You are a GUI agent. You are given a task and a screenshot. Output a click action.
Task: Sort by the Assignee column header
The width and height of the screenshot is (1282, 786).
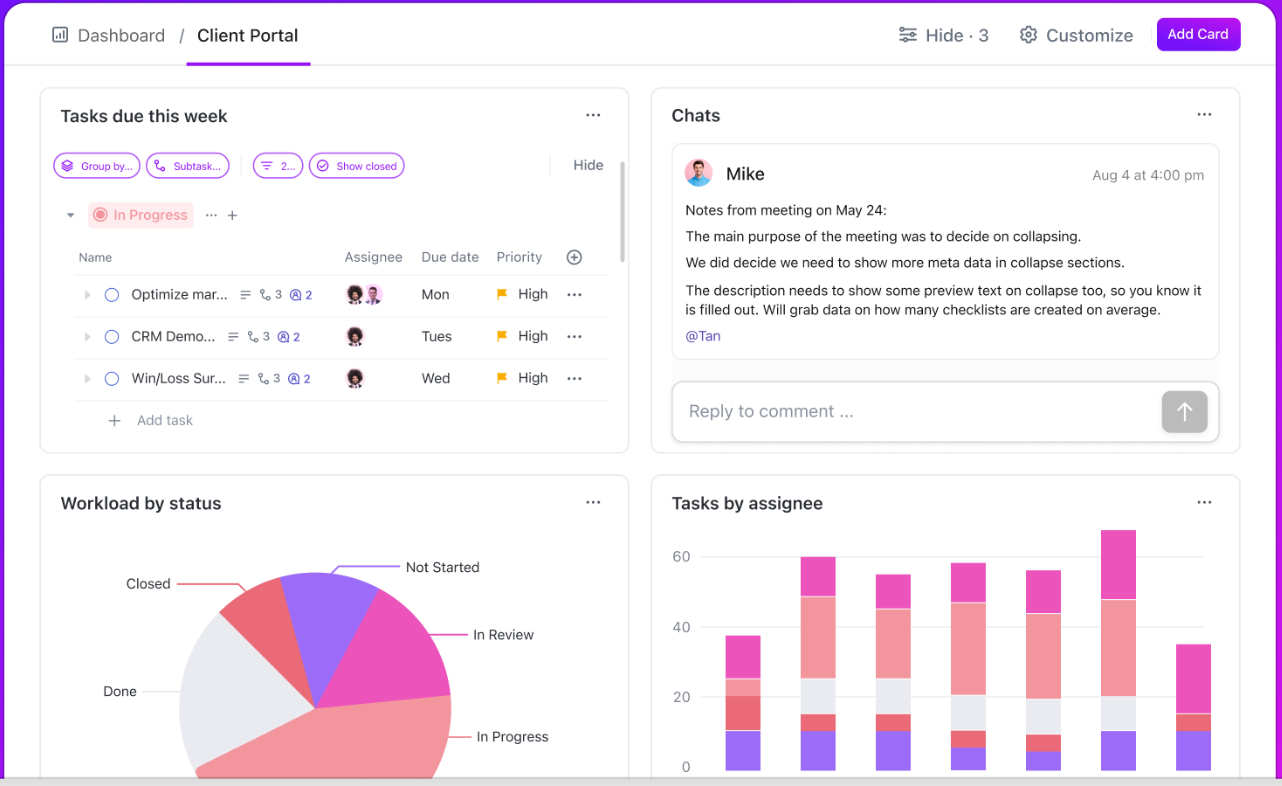(x=373, y=257)
